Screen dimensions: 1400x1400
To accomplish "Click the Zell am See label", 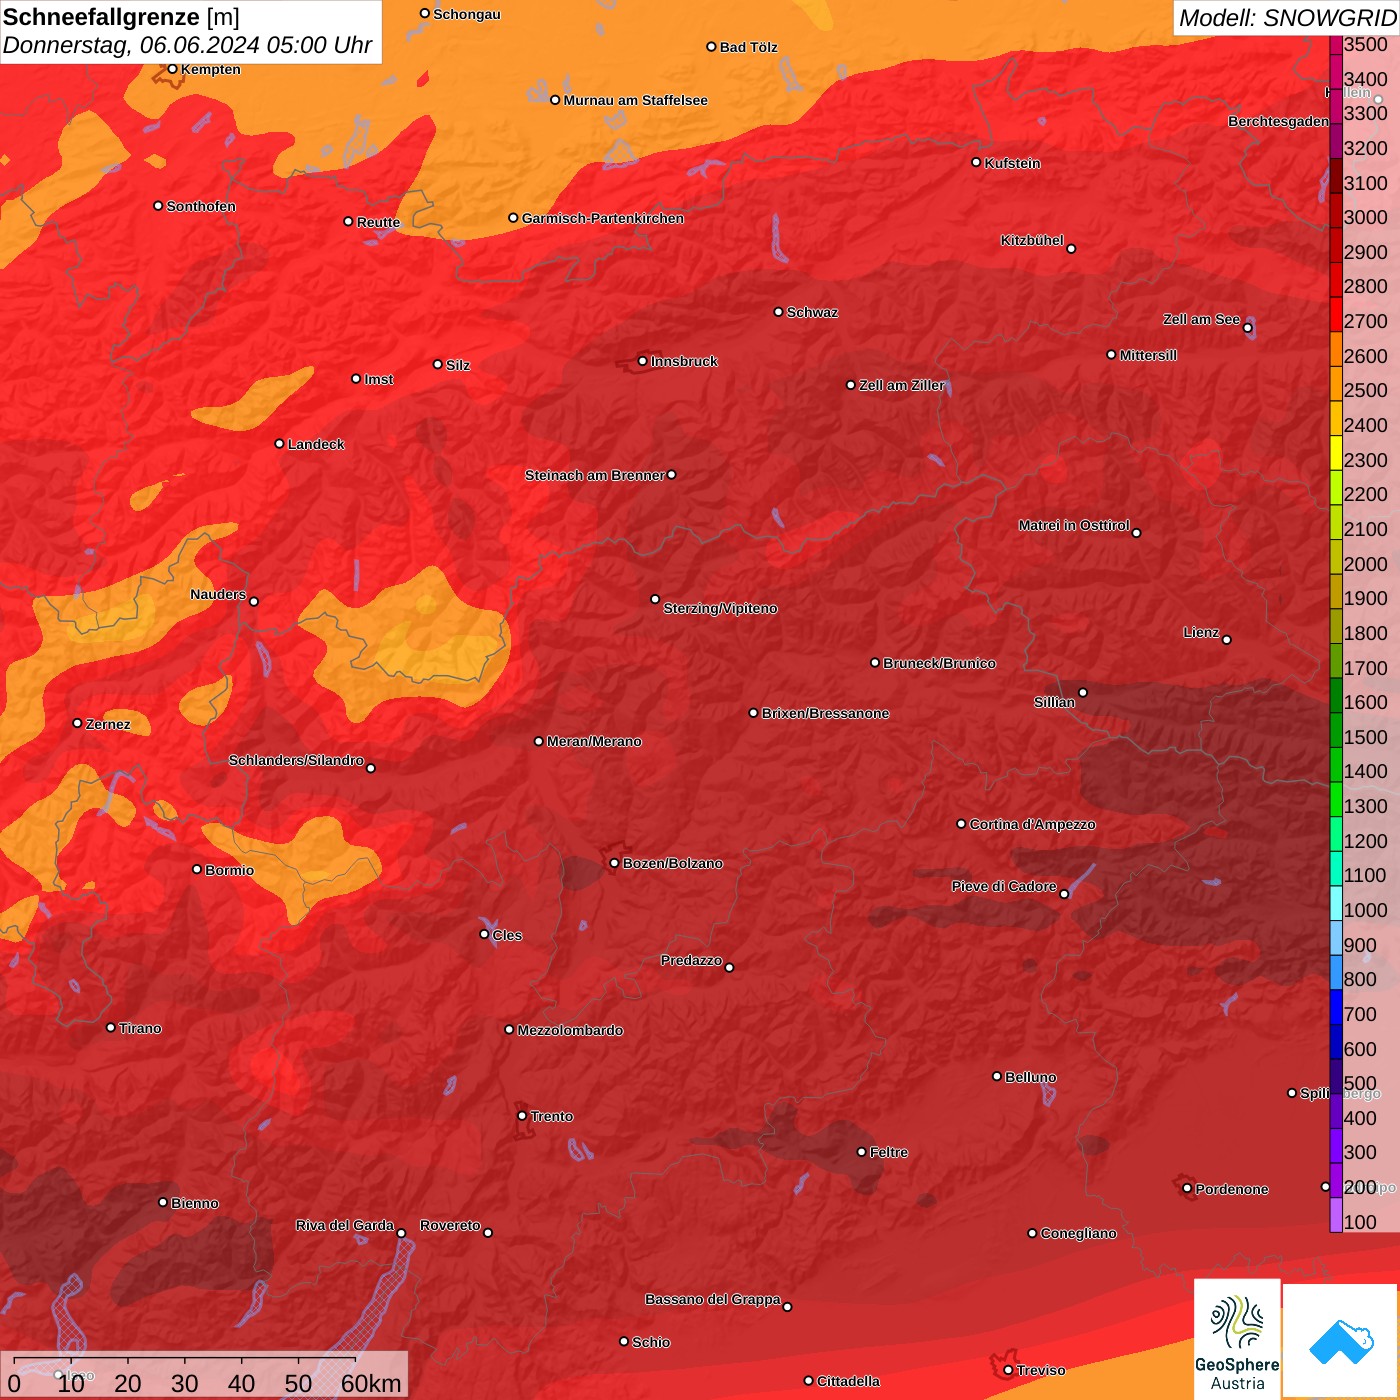I will (1201, 319).
